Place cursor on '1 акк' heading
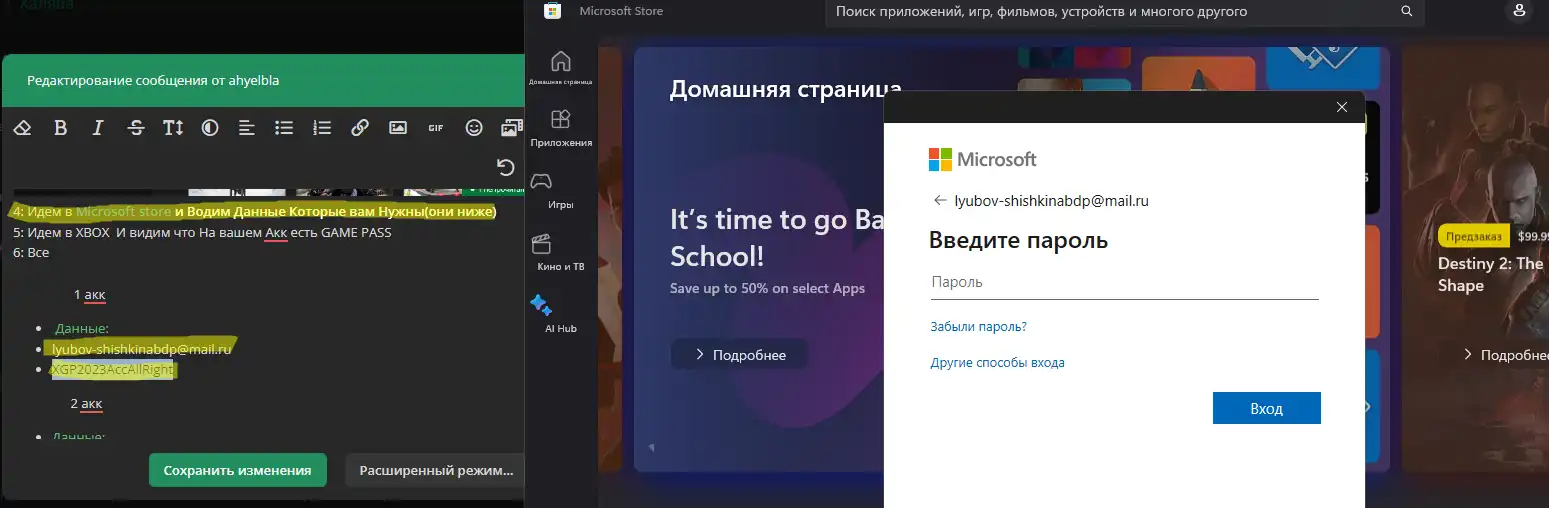Image resolution: width=1549 pixels, height=508 pixels. [89, 294]
